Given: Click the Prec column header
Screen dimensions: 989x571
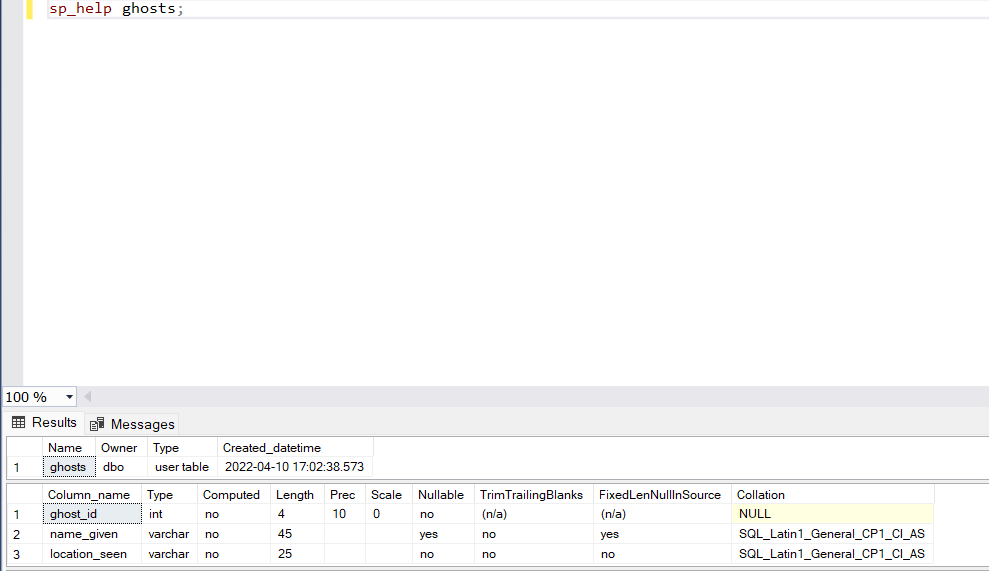Looking at the screenshot, I should pyautogui.click(x=344, y=495).
